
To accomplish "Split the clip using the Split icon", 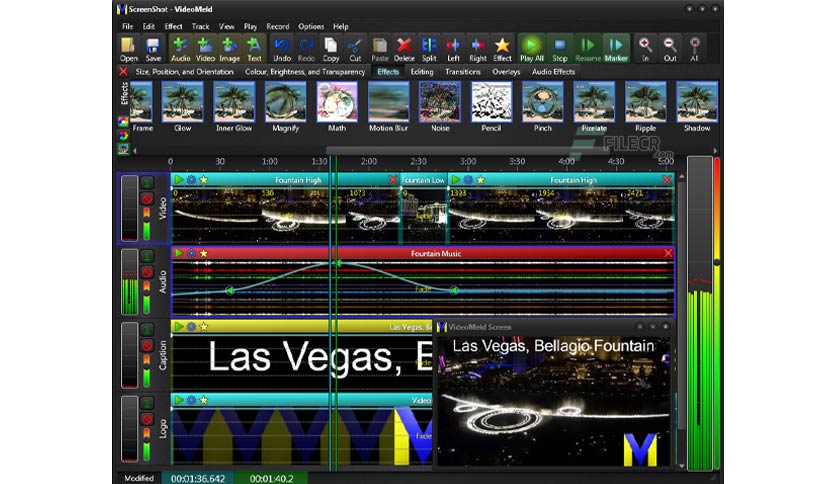I will (429, 49).
